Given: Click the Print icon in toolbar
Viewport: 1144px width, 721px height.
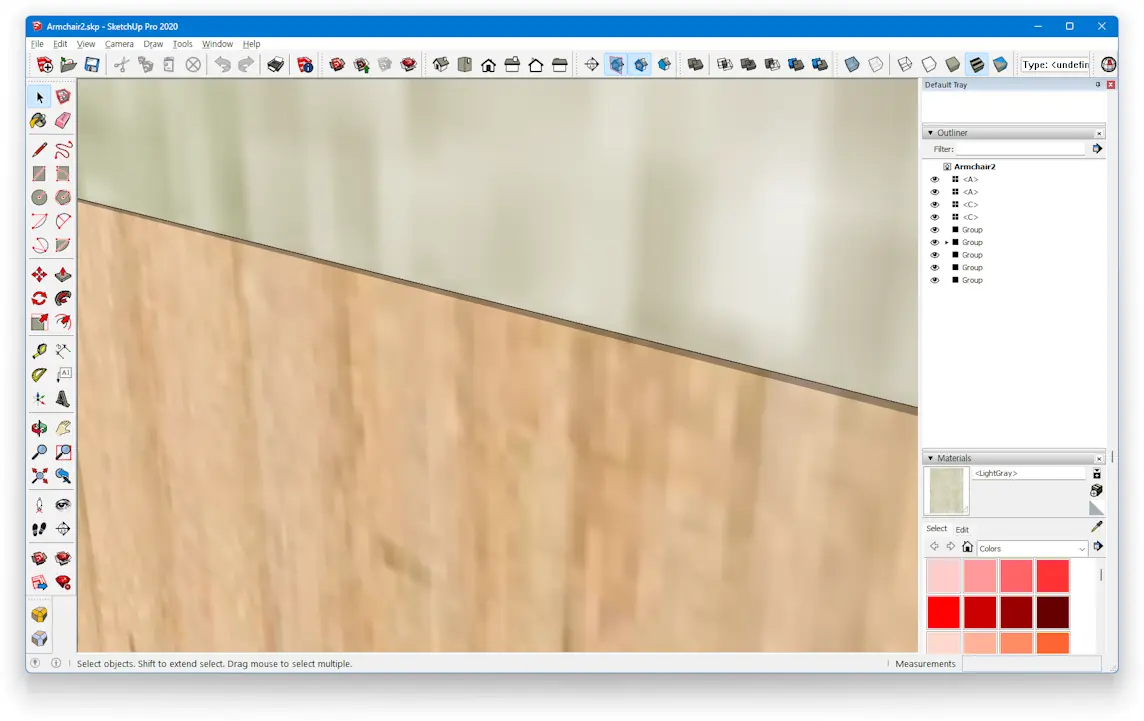Looking at the screenshot, I should (275, 65).
